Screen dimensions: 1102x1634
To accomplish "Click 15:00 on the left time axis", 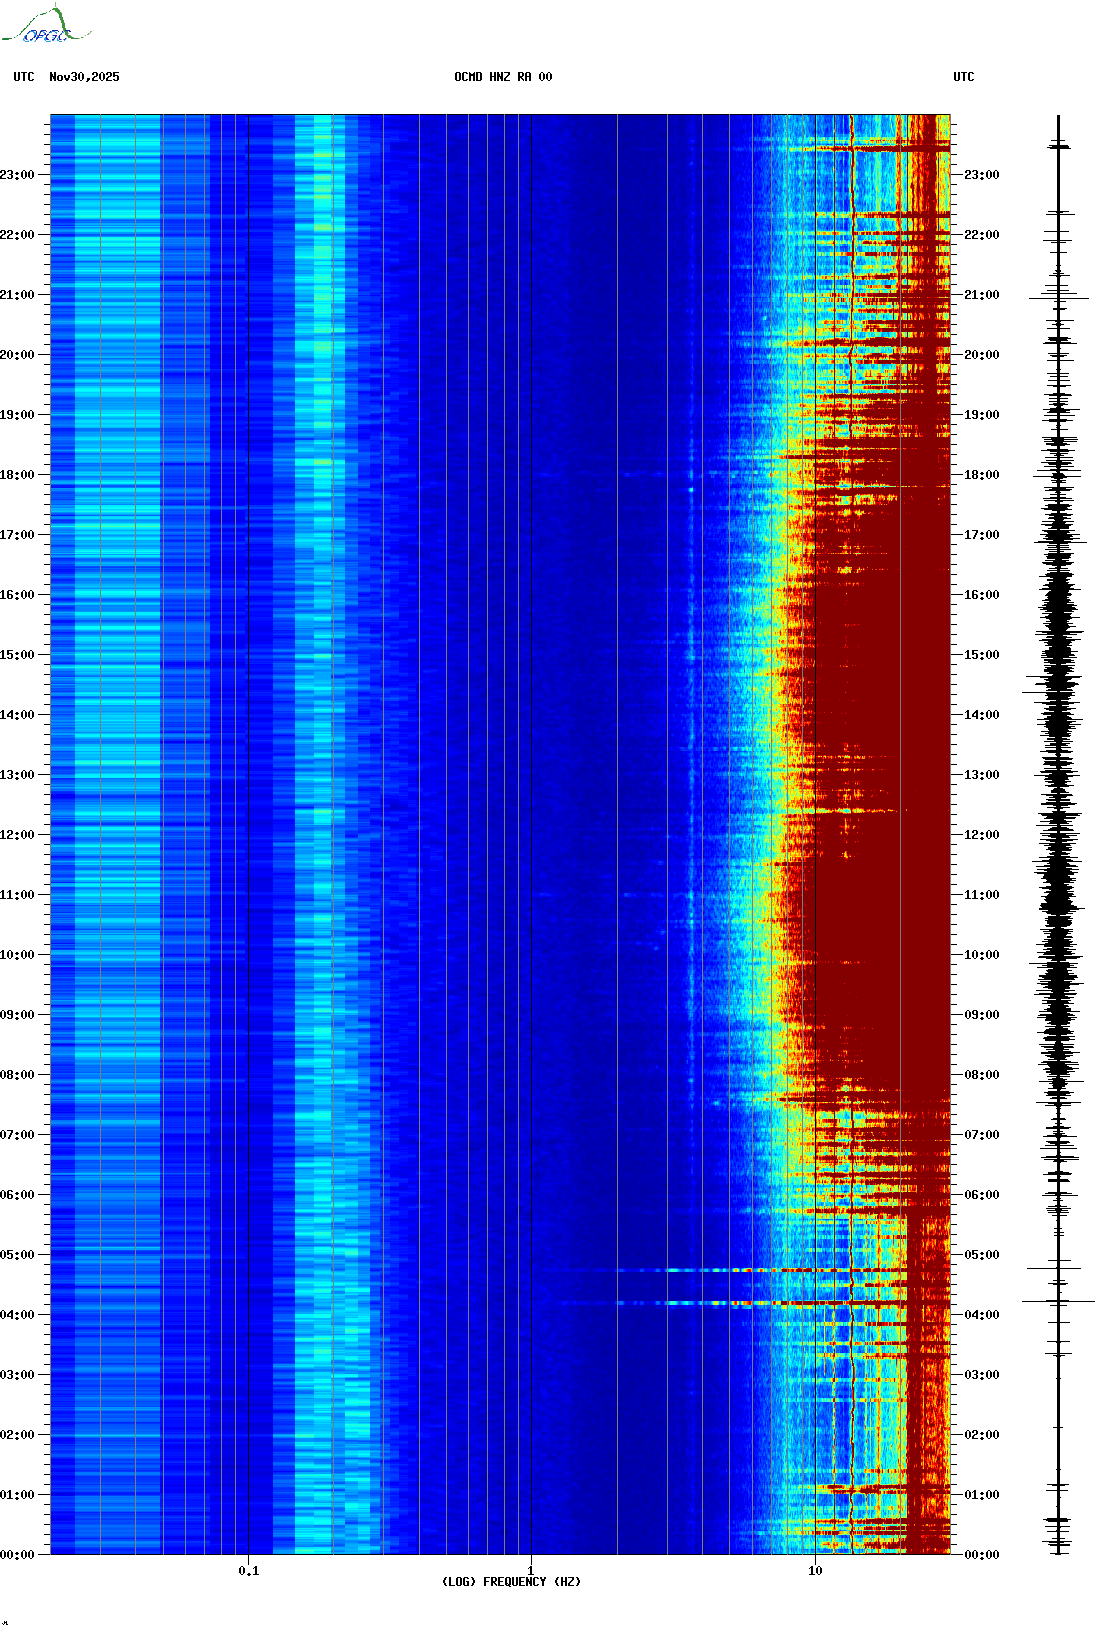I will [x=17, y=655].
